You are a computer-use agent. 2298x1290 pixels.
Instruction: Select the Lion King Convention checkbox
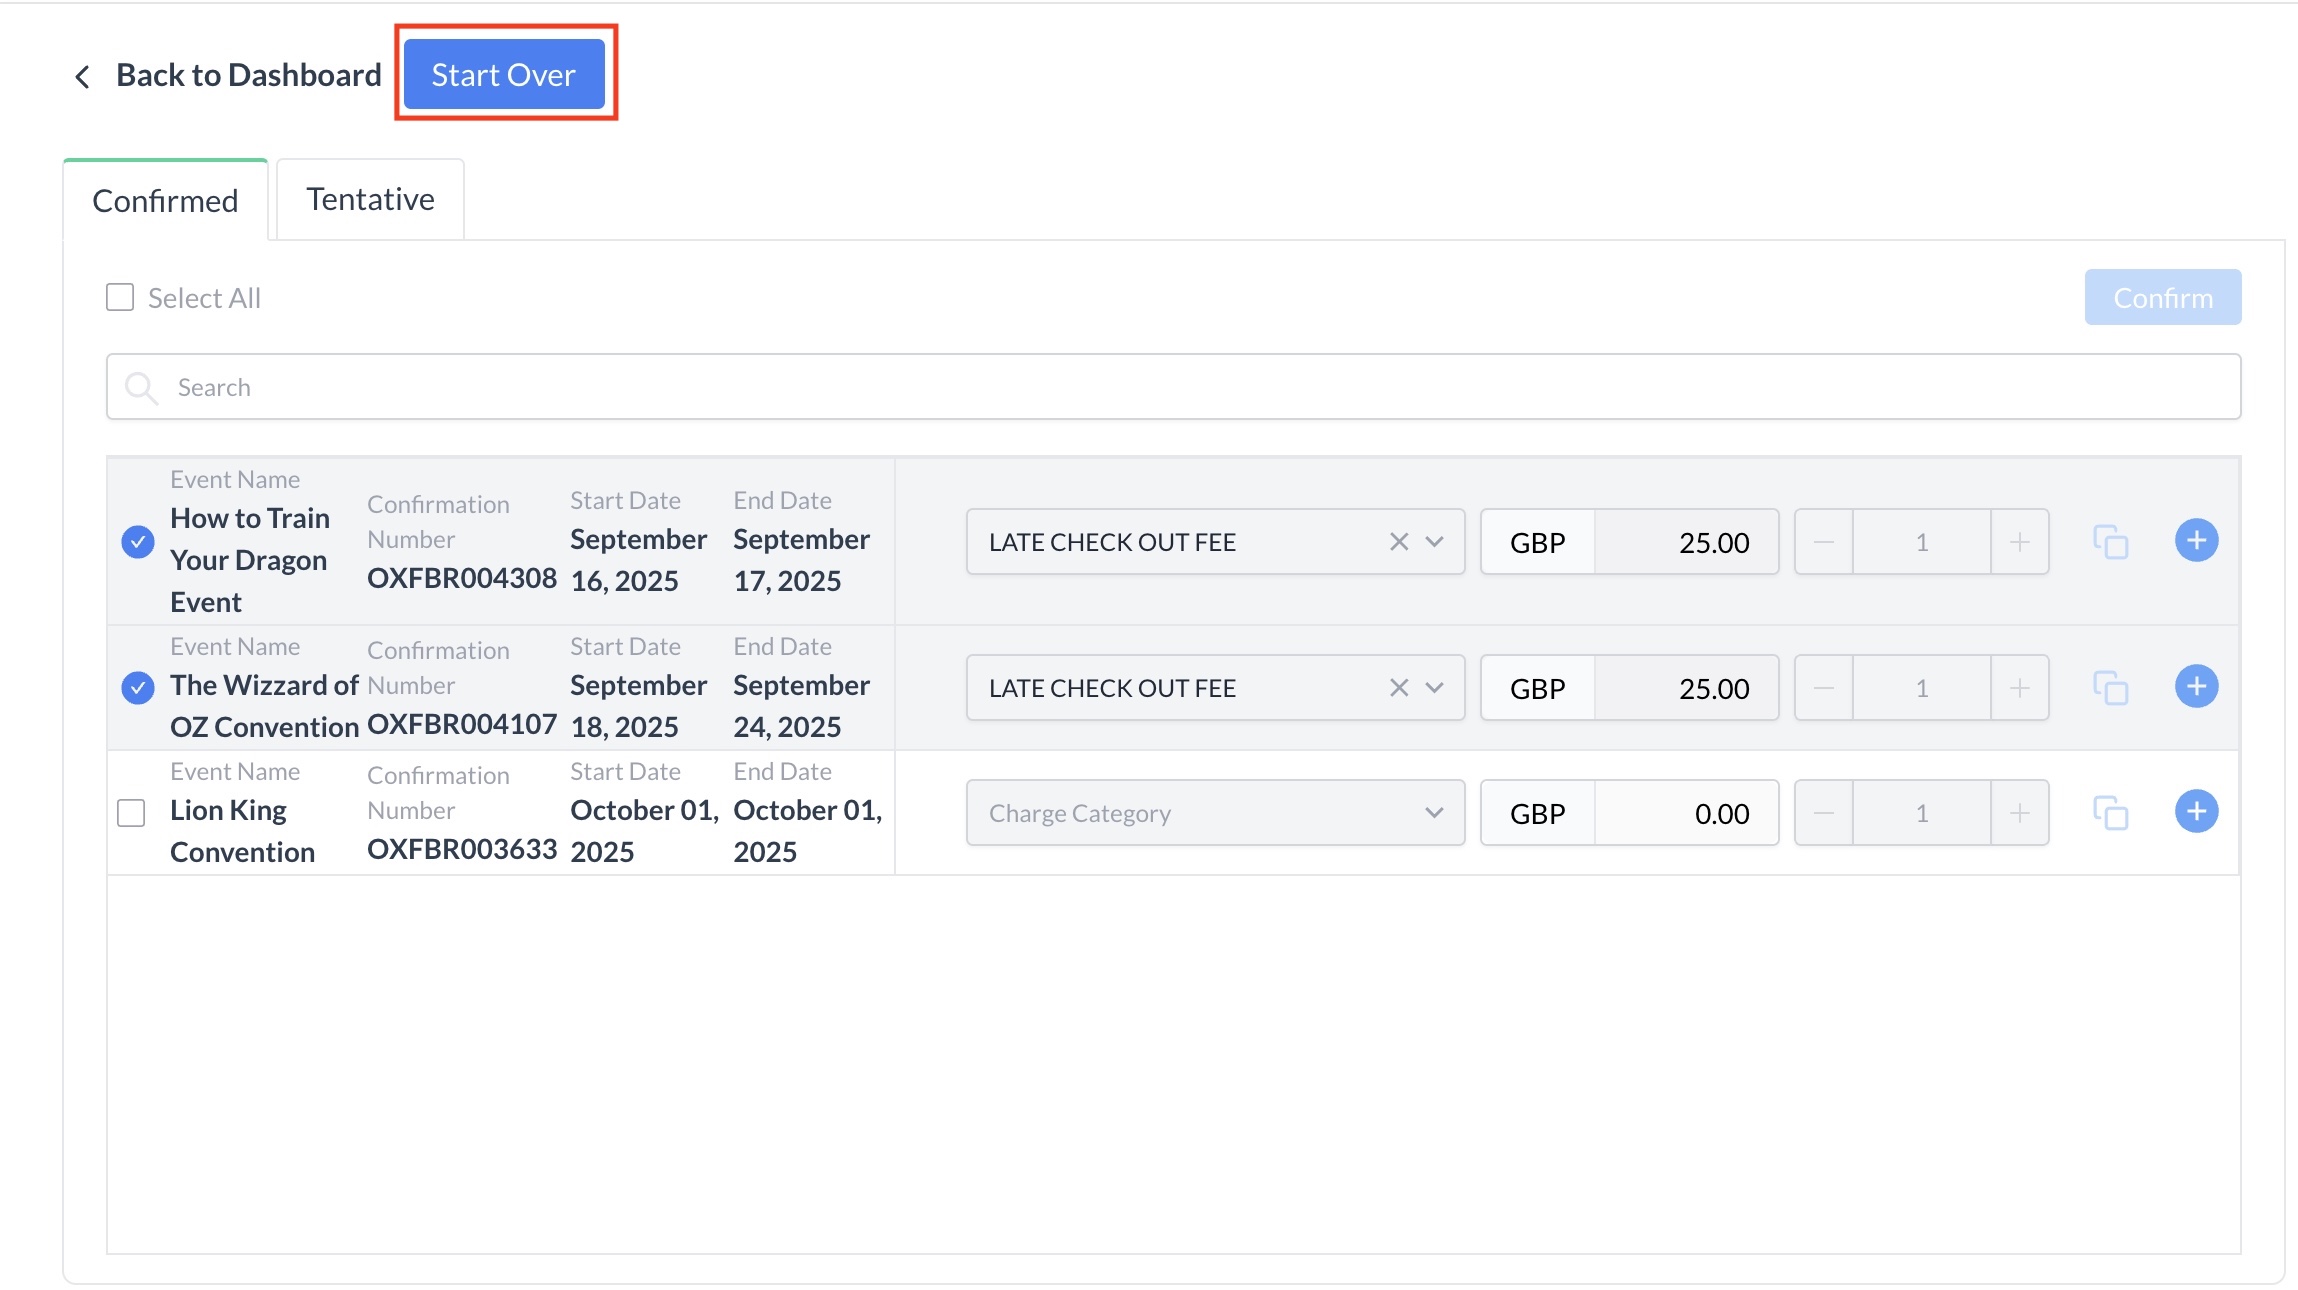131,813
